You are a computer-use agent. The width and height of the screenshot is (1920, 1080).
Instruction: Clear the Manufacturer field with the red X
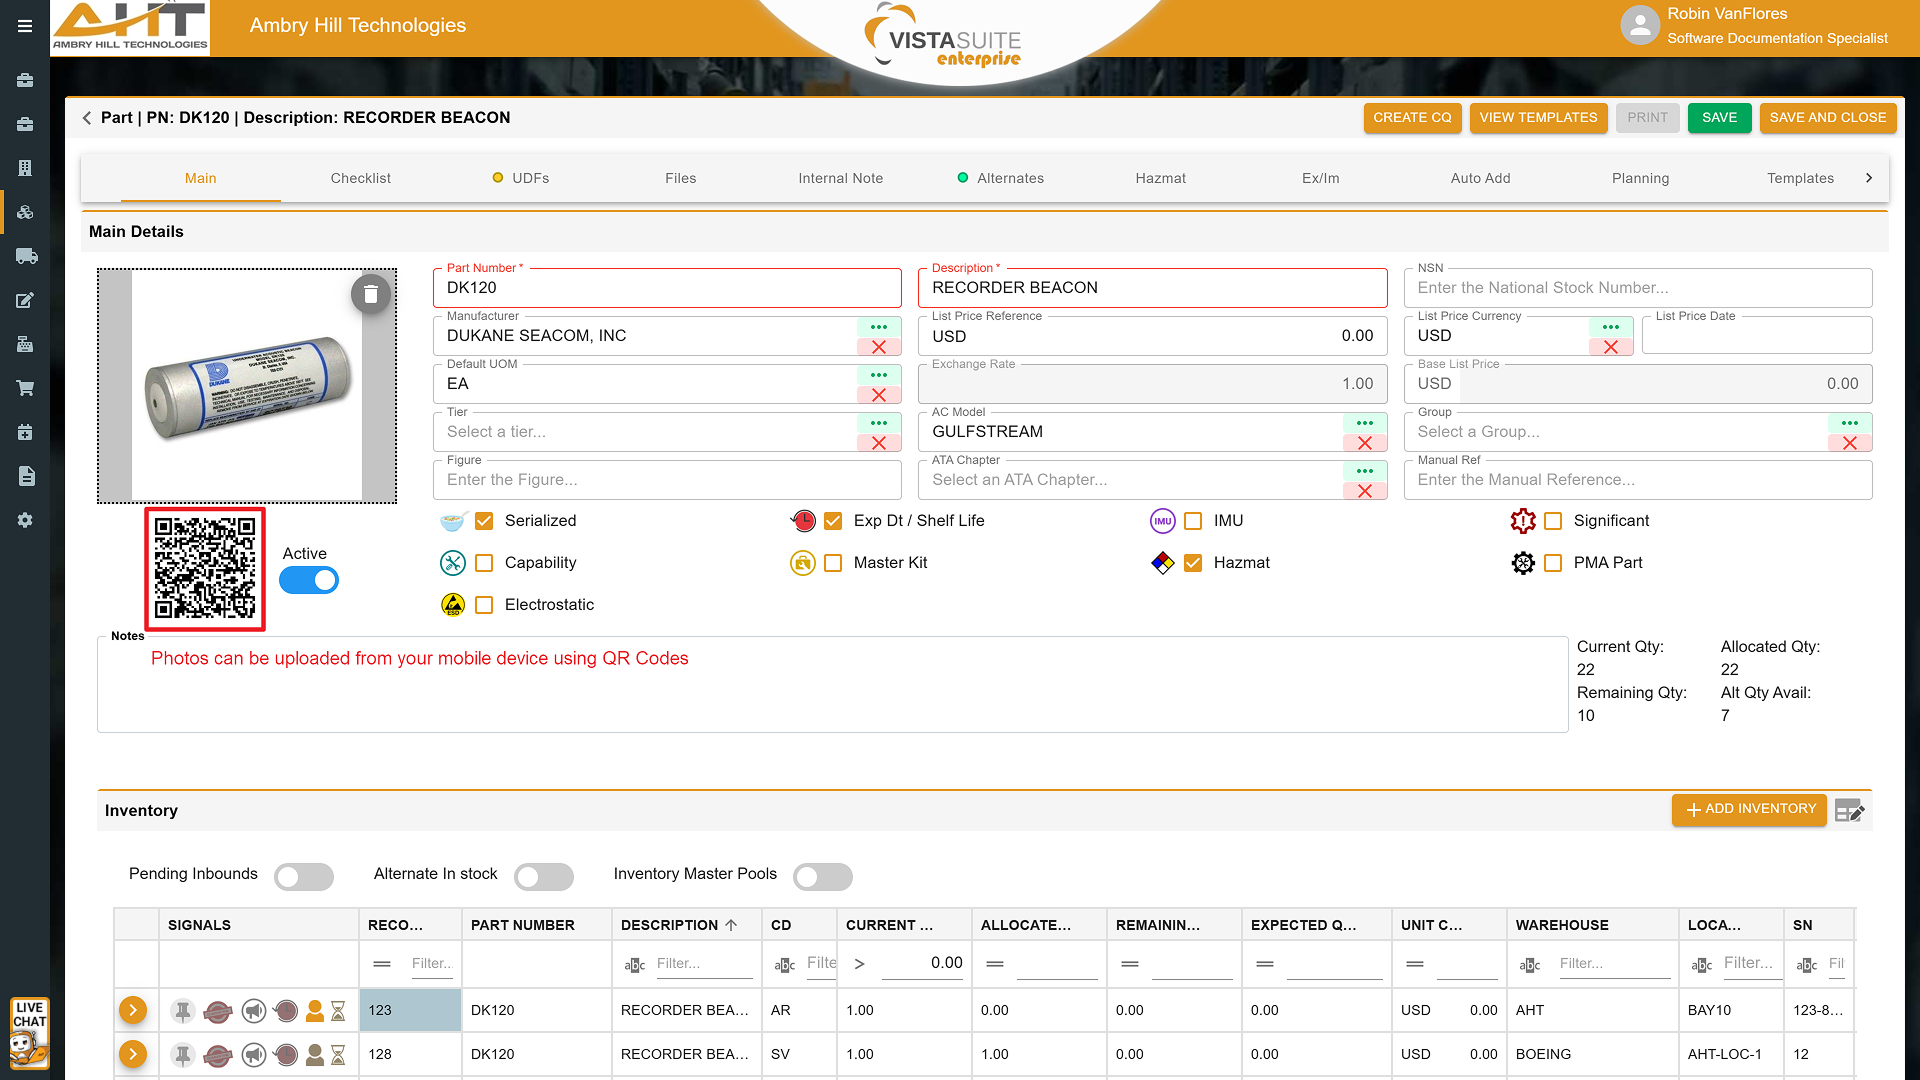tap(879, 347)
